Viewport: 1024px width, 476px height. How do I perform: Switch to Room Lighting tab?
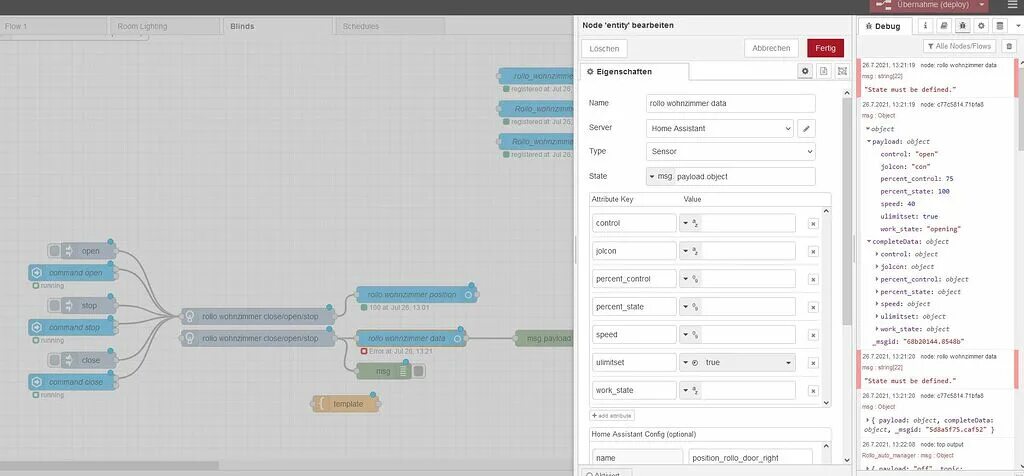click(164, 27)
